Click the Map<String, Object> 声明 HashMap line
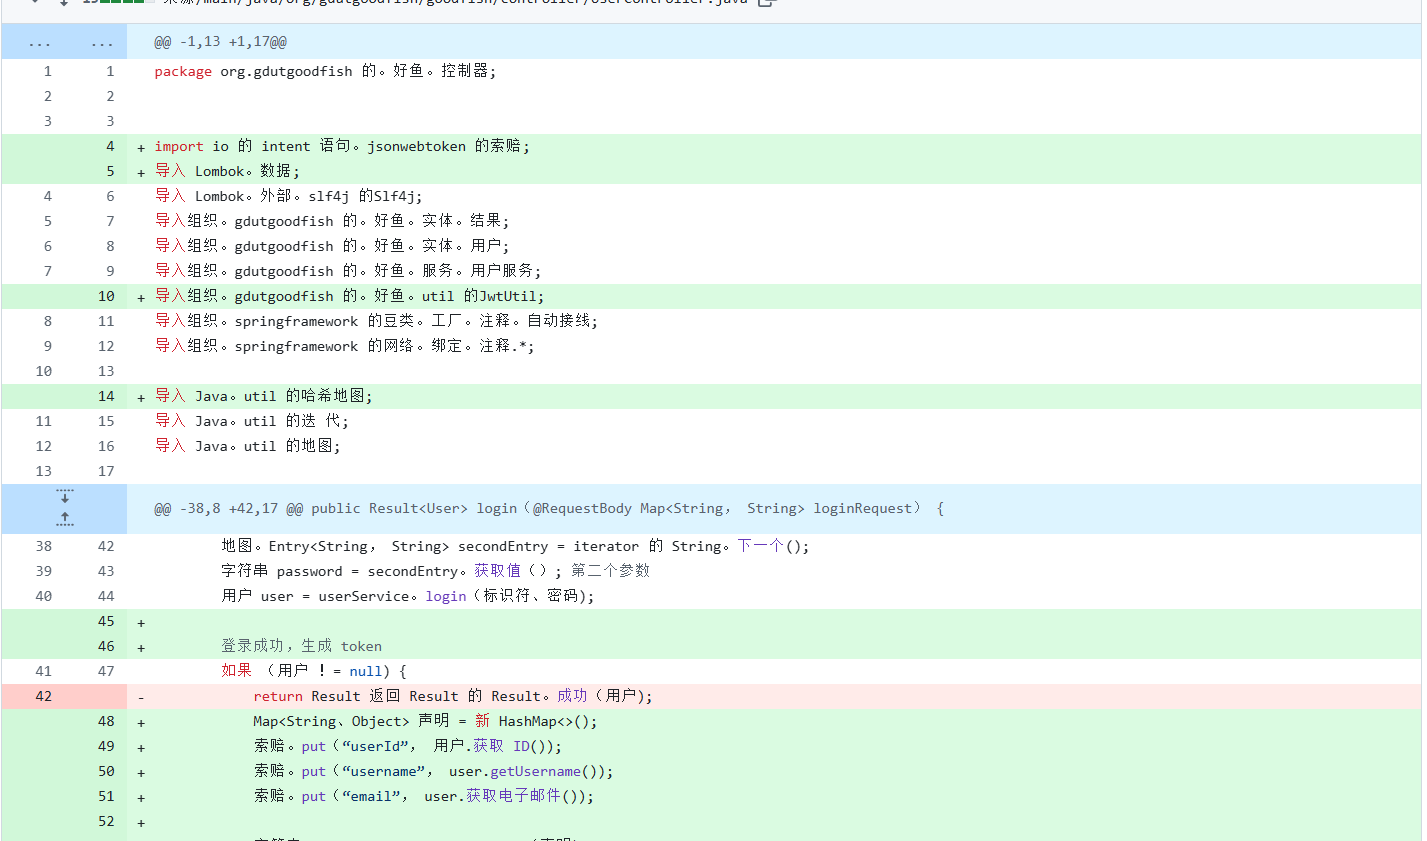The height and width of the screenshot is (841, 1427). coord(425,721)
